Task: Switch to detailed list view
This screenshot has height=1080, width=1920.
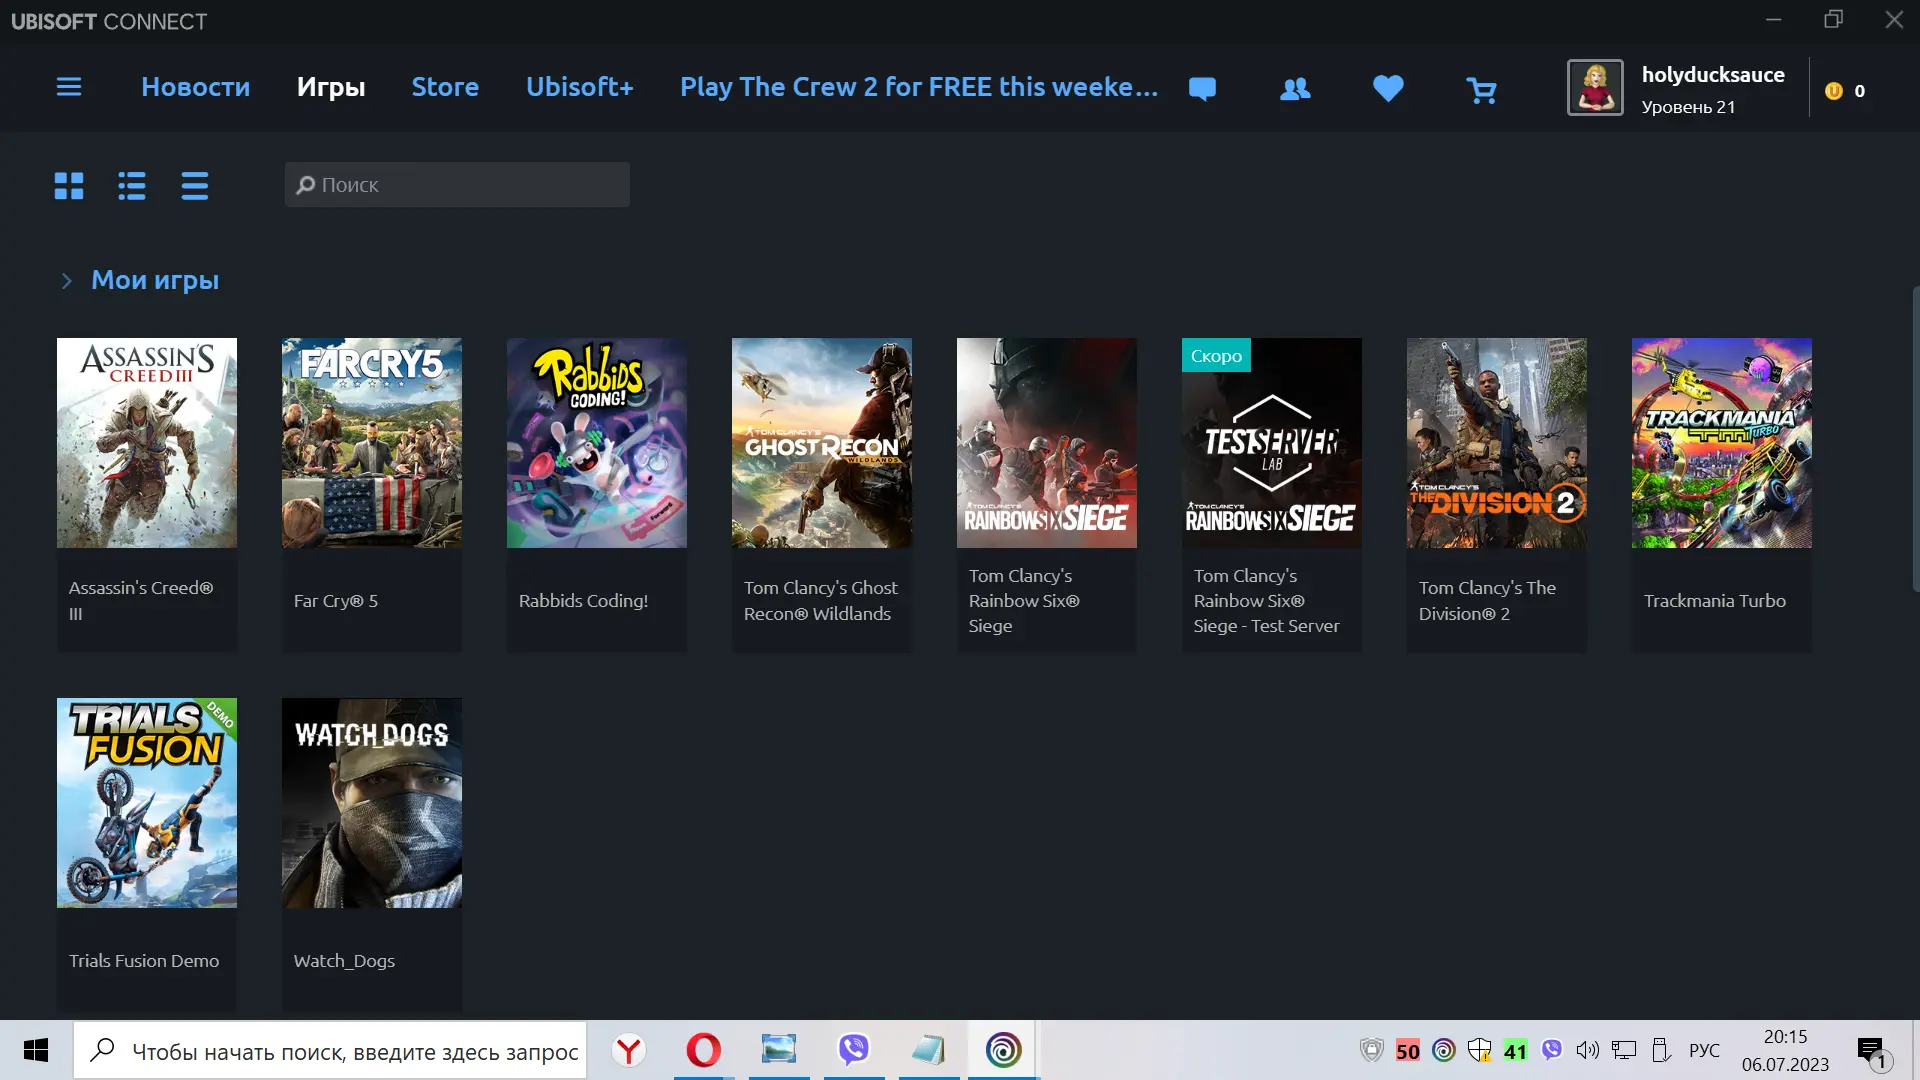Action: coord(132,185)
